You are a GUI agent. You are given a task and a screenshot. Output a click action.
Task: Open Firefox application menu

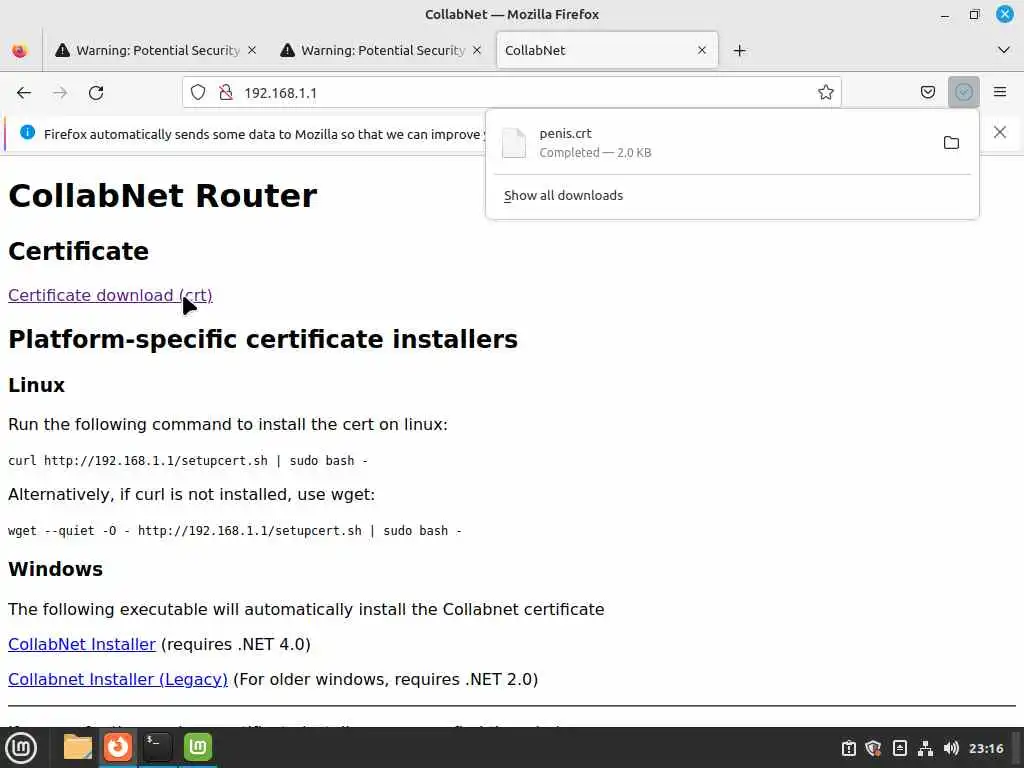[1000, 92]
